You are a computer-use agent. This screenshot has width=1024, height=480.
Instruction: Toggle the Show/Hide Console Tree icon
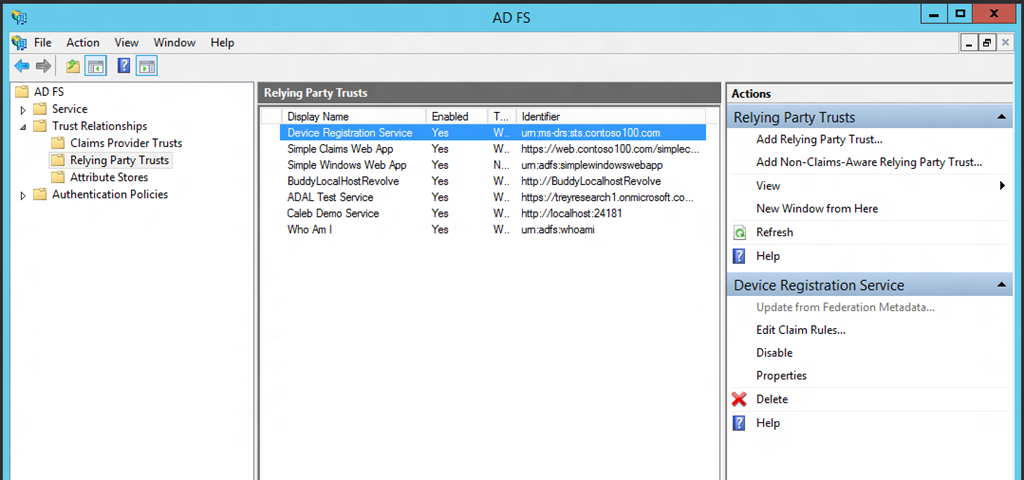[x=96, y=66]
